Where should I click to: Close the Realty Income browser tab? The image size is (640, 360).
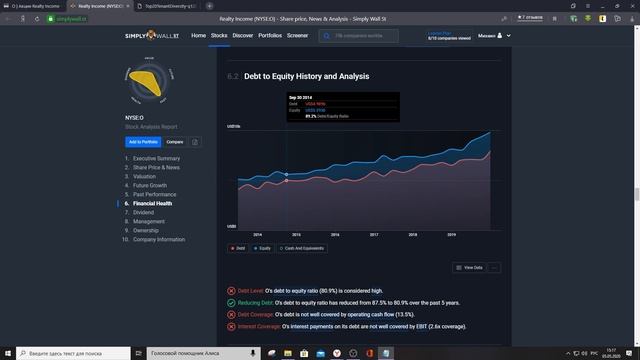pos(128,6)
